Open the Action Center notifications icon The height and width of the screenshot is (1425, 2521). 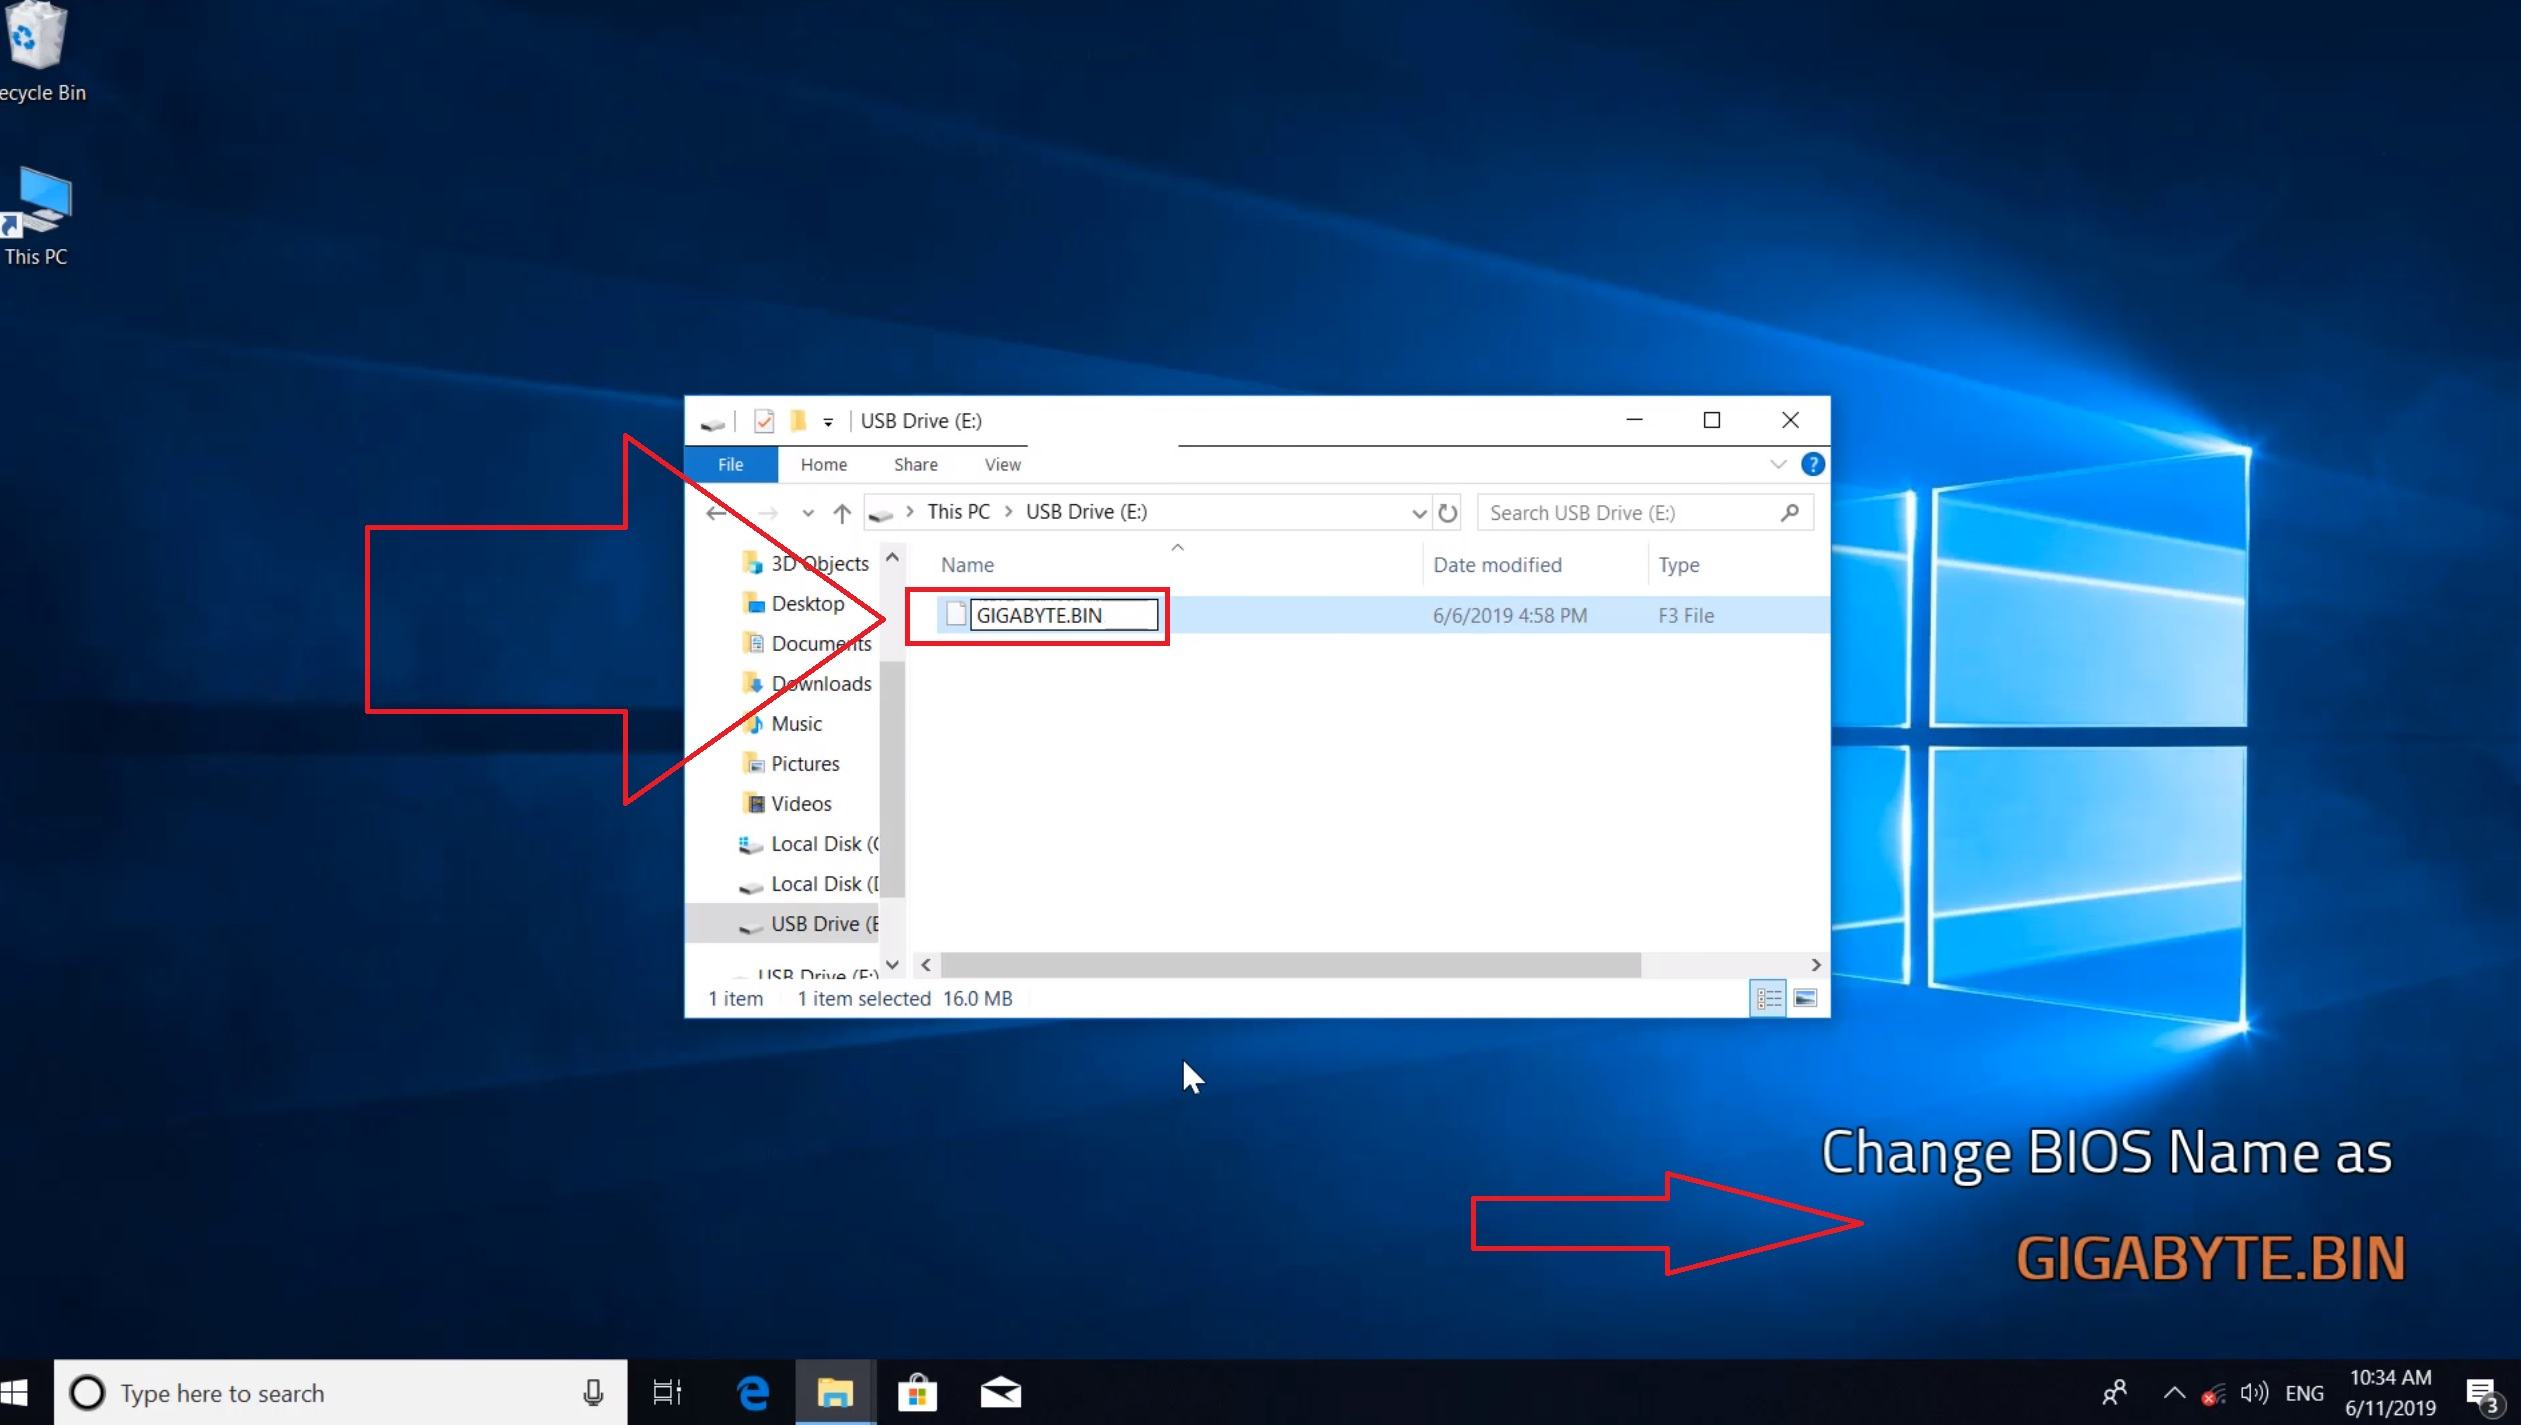2483,1394
